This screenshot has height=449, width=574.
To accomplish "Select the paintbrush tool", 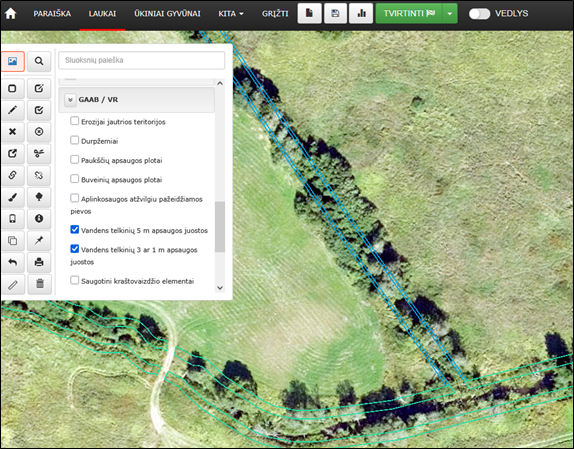I will 12,197.
